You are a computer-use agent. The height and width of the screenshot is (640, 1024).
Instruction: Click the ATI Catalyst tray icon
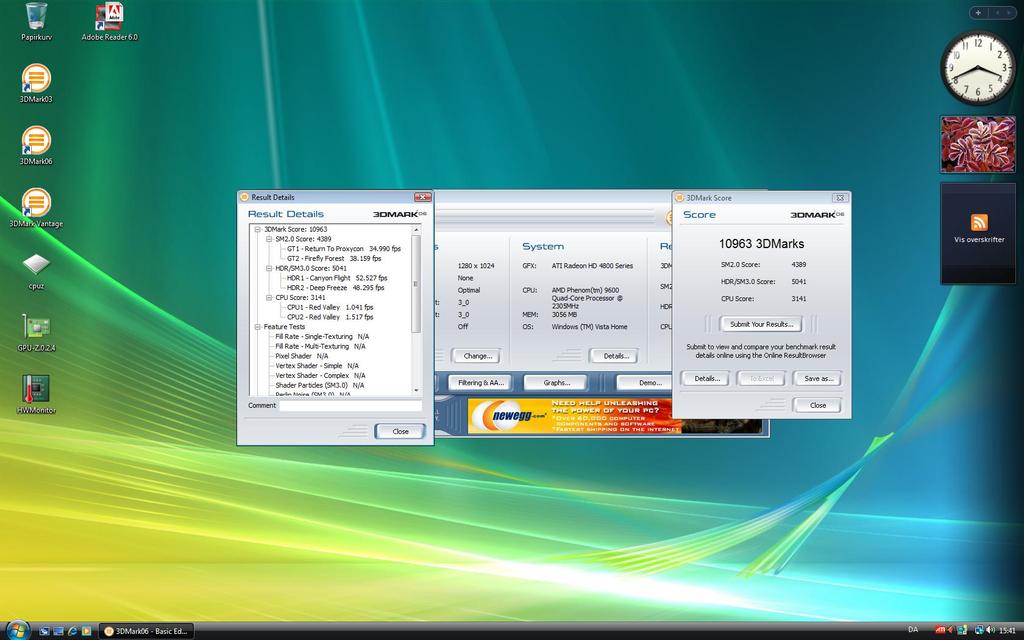coord(940,630)
